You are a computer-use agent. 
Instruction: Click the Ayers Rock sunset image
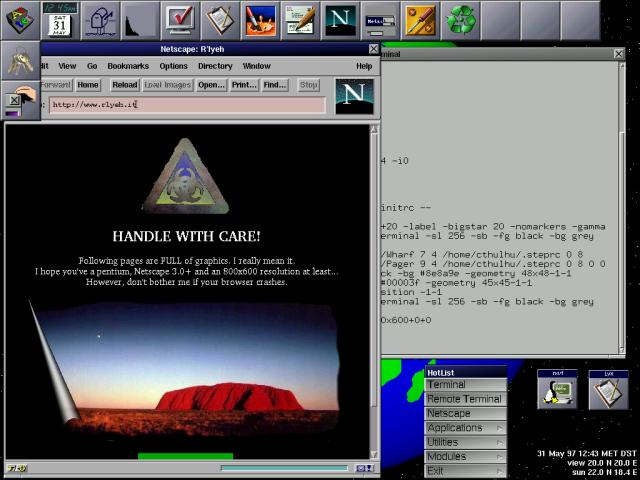point(186,365)
